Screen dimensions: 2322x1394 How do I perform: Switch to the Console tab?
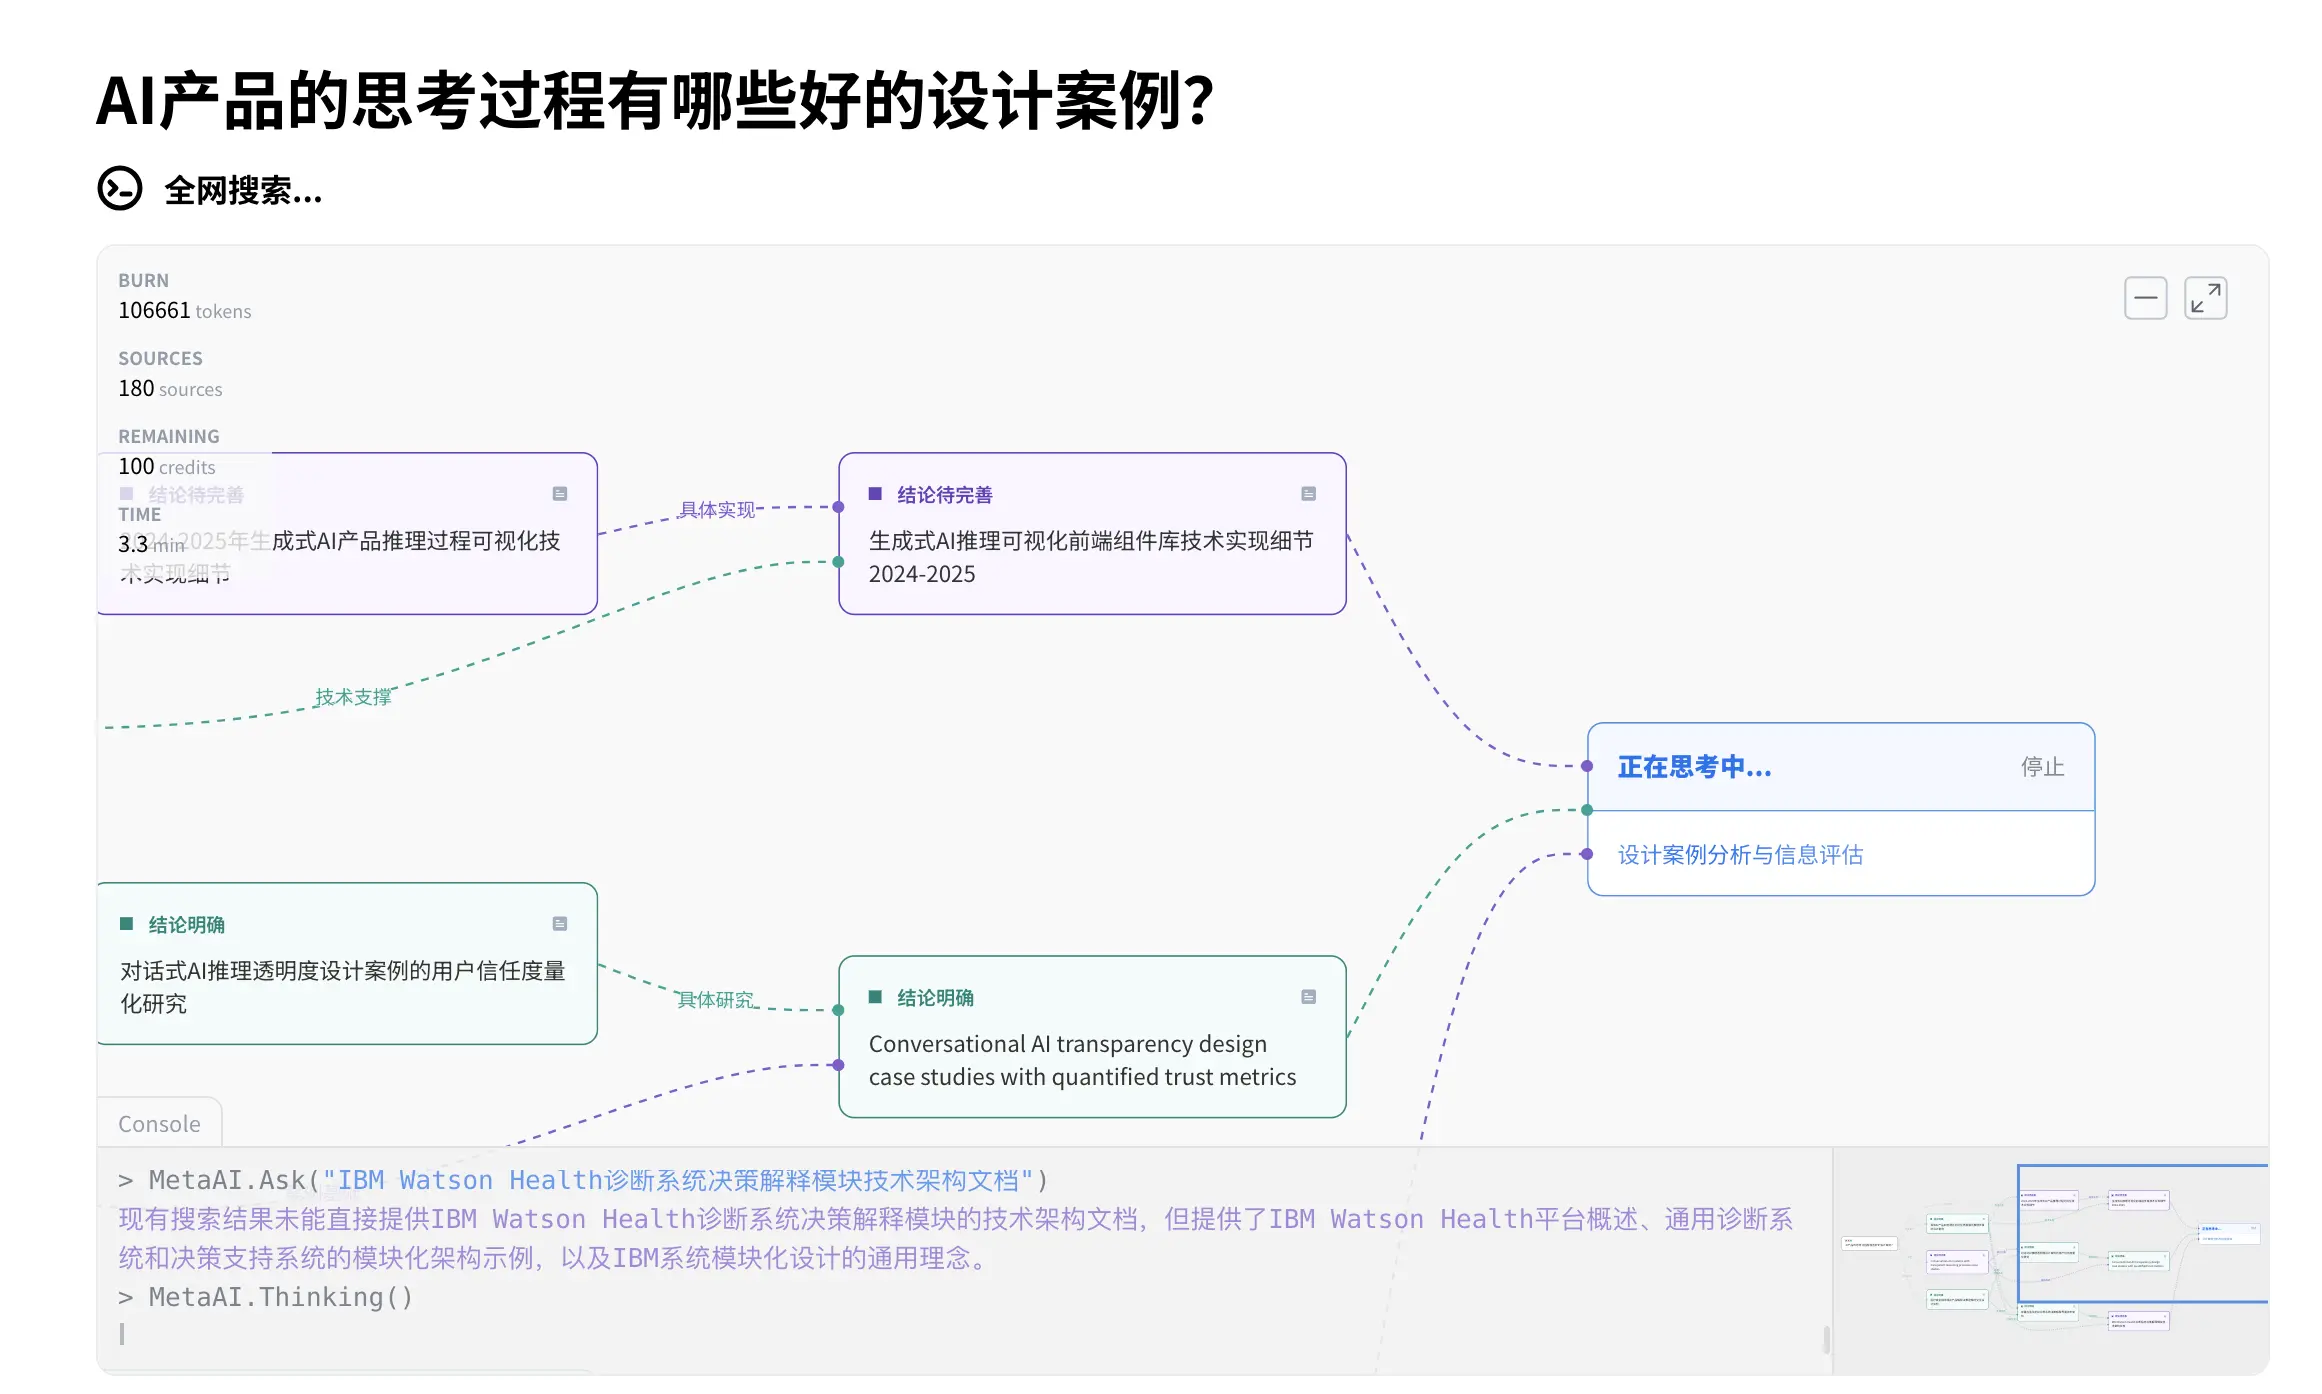(x=159, y=1124)
